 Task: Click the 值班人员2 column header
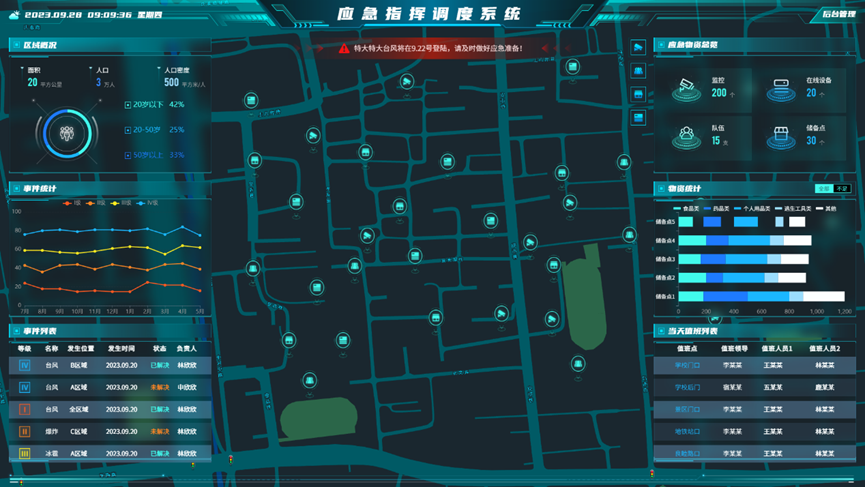825,349
